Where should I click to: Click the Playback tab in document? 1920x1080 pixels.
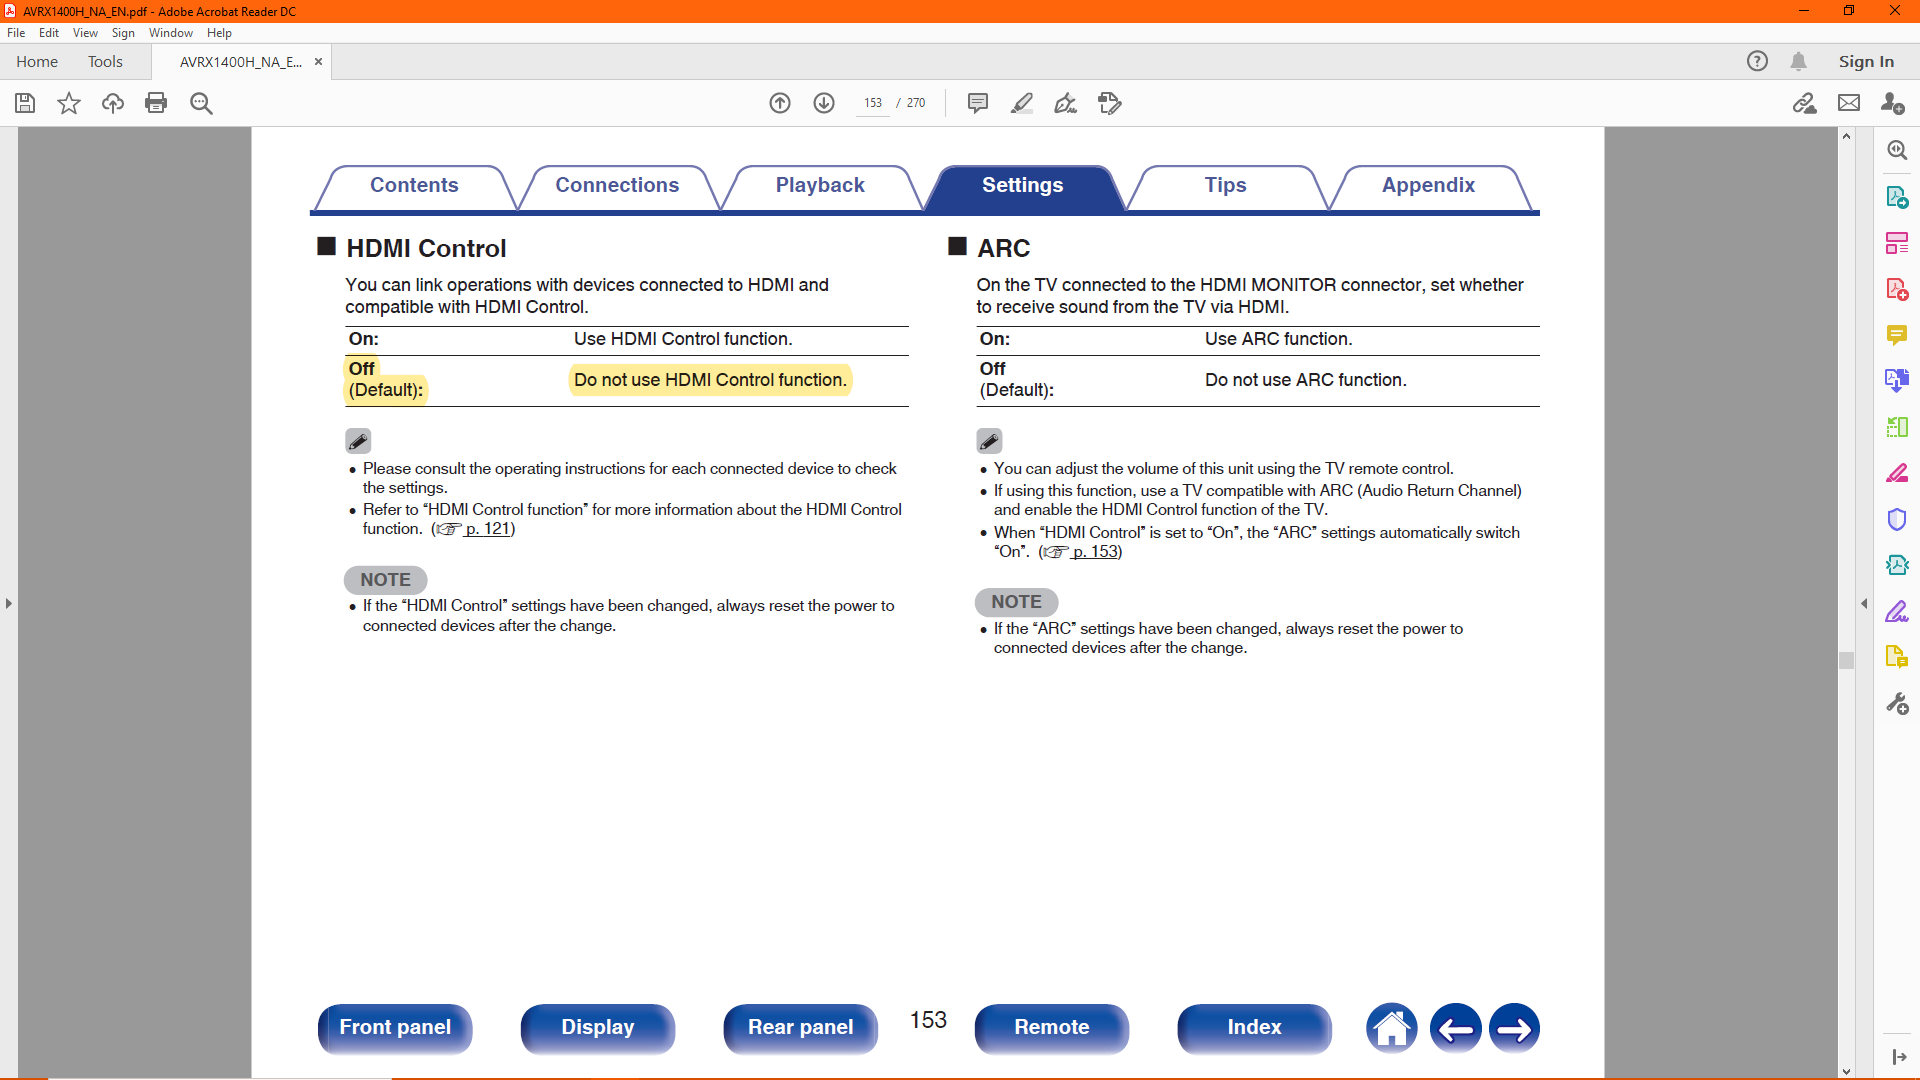[x=820, y=185]
